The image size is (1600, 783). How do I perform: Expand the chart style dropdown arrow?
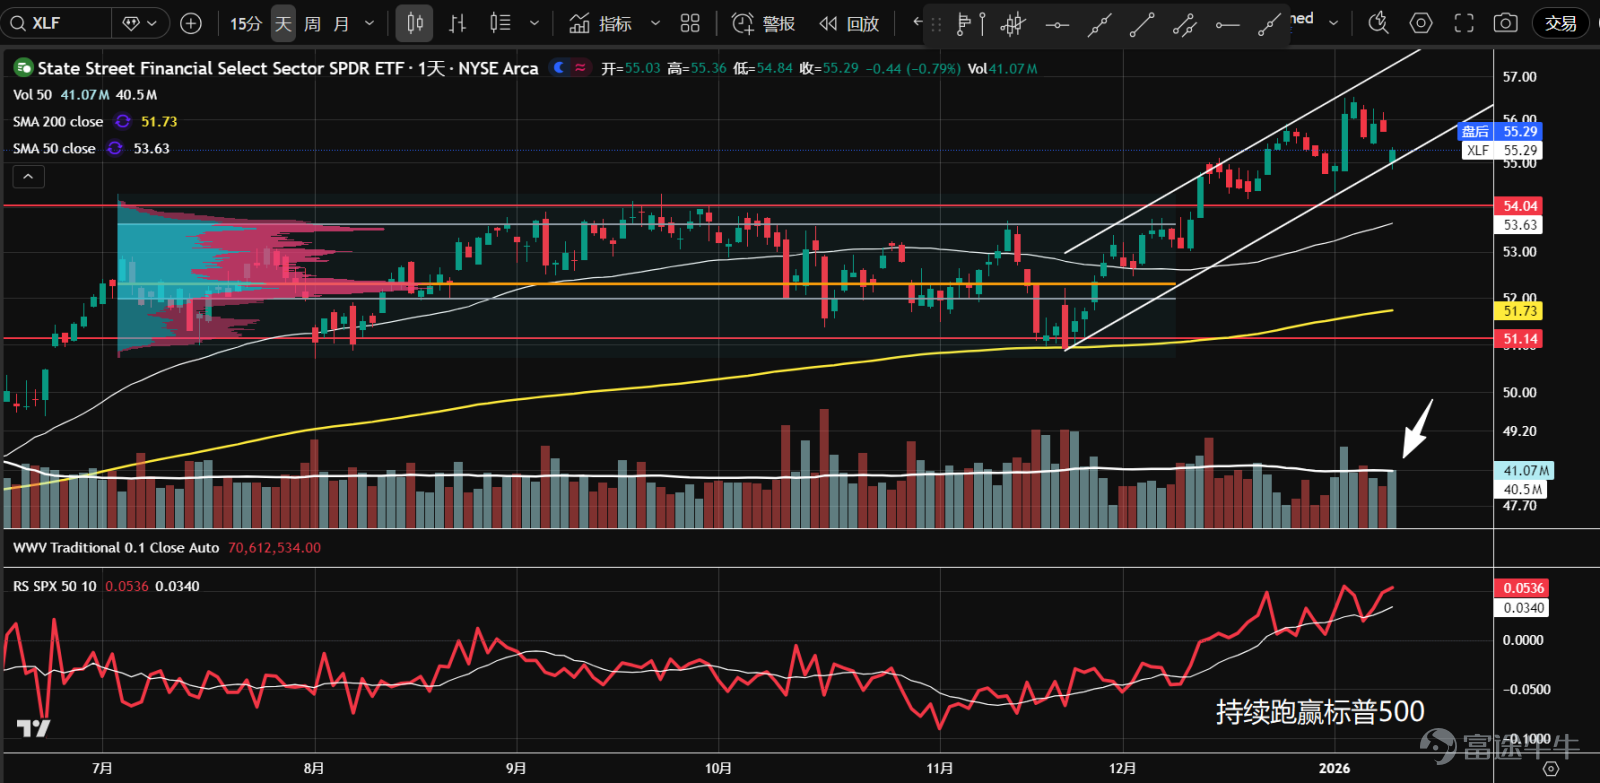tap(534, 23)
